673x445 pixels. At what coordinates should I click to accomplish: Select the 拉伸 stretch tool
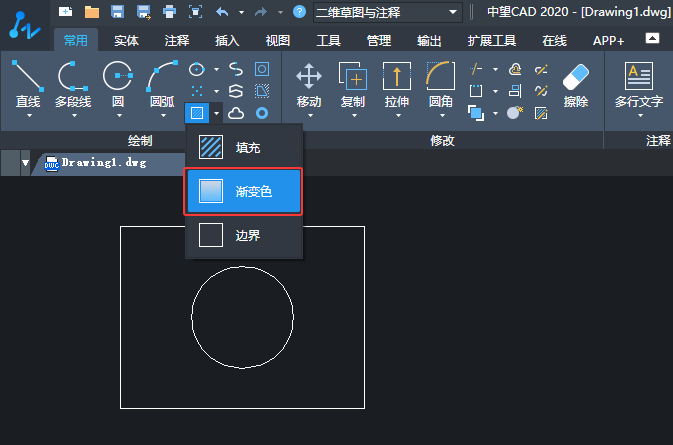(x=397, y=85)
